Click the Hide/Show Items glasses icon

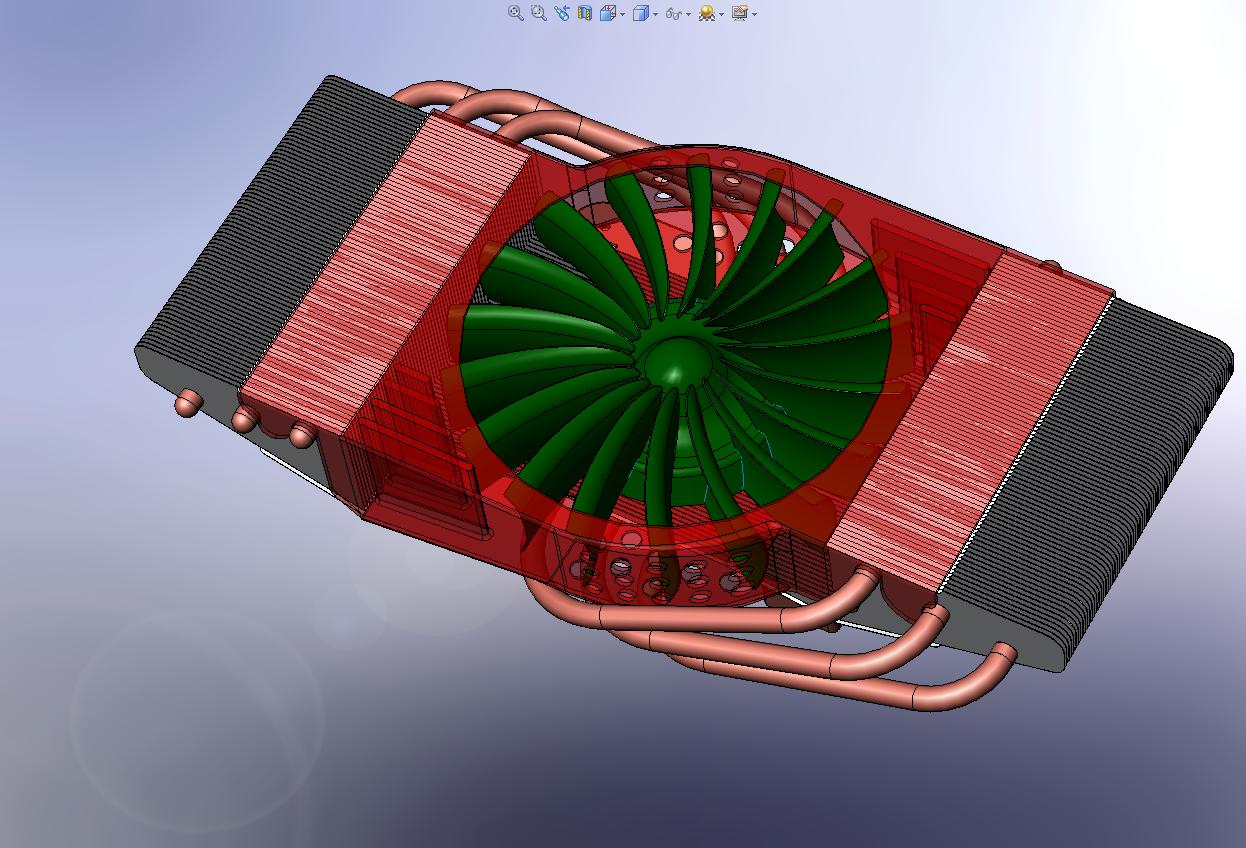click(674, 14)
